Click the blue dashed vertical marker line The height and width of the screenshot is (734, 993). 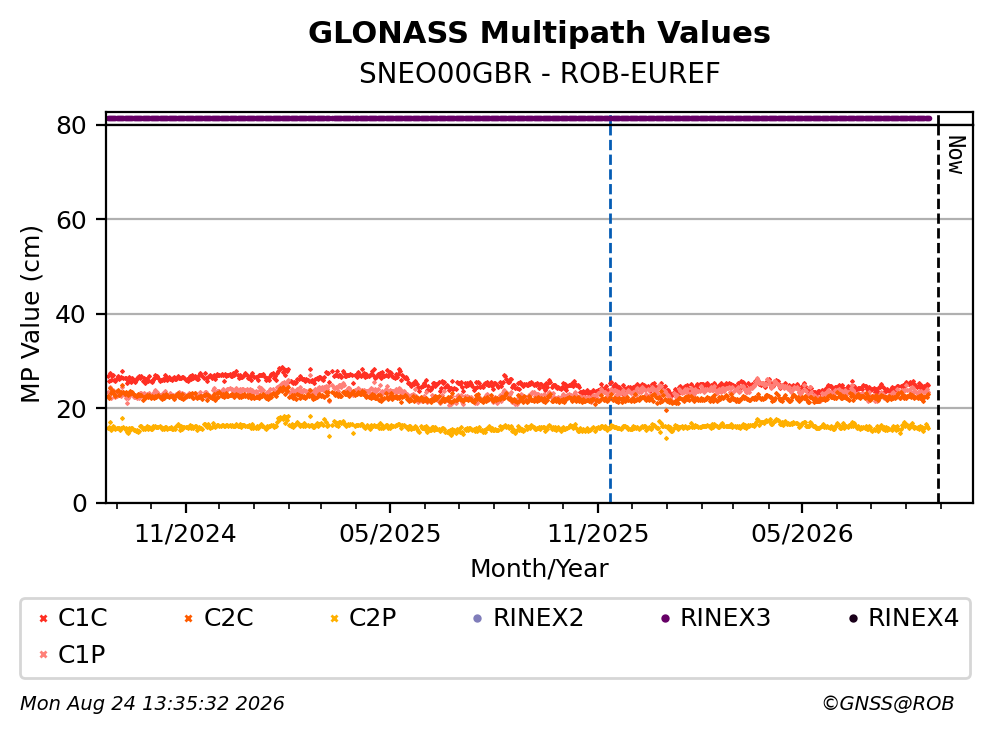(610, 310)
